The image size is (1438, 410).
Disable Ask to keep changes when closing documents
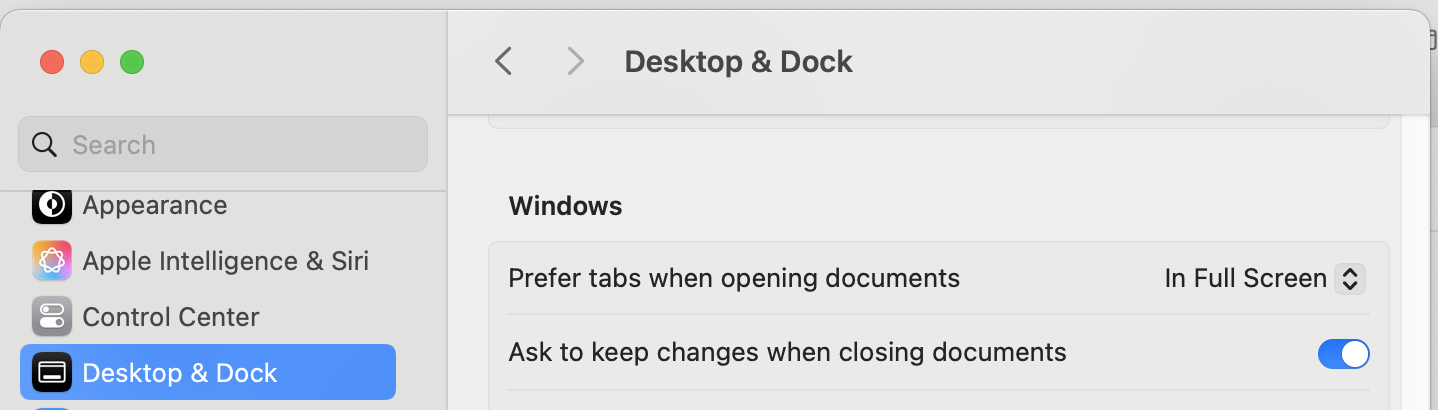pos(1343,353)
